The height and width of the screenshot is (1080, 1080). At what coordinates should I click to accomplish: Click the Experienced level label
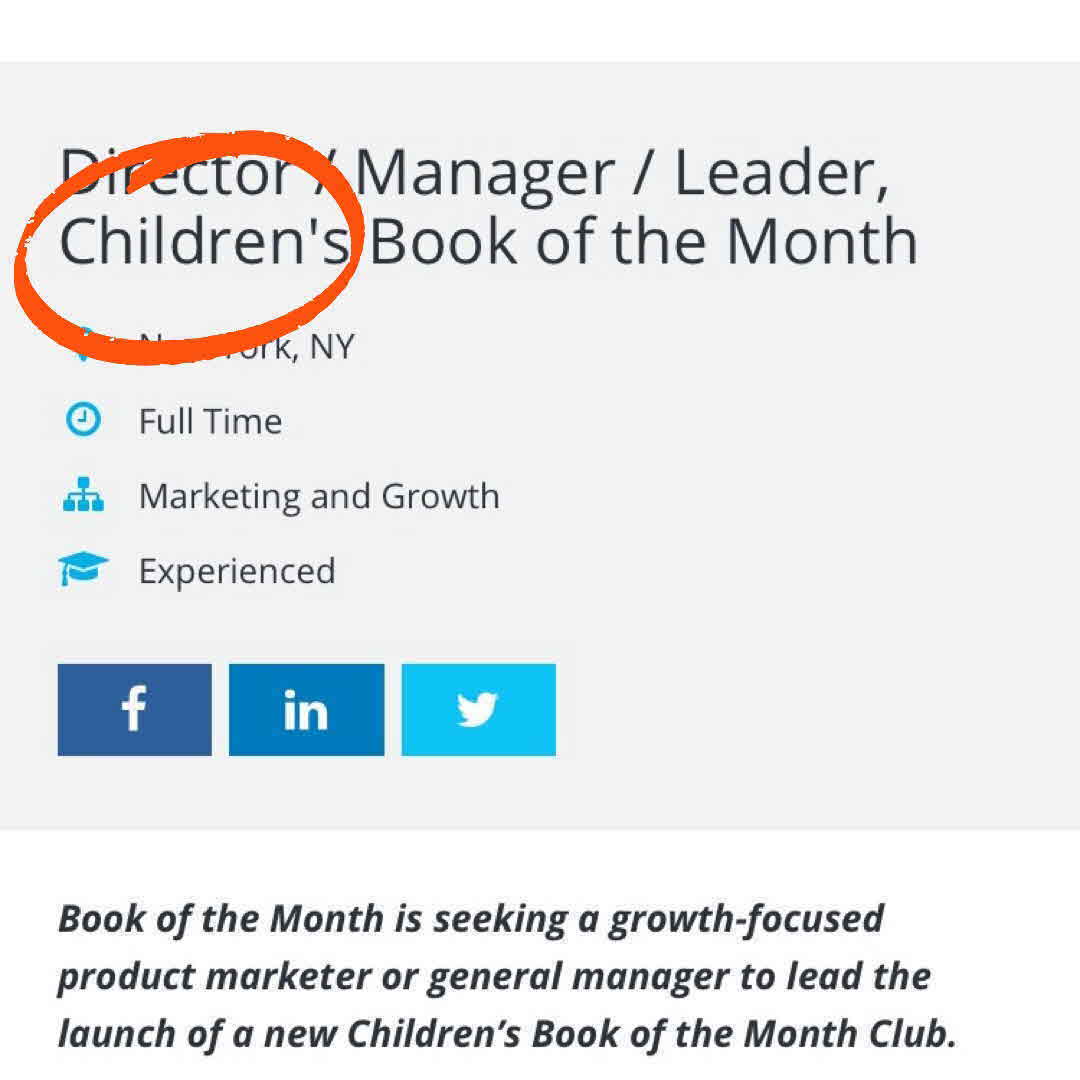click(237, 571)
